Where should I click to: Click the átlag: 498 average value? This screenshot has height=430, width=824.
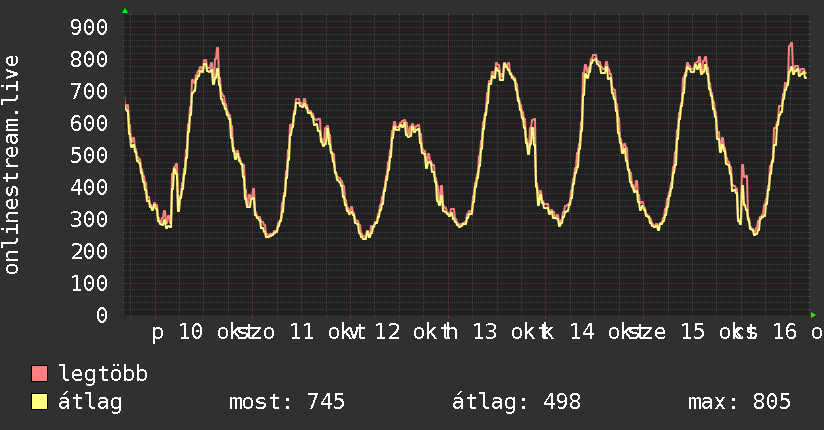click(x=517, y=402)
